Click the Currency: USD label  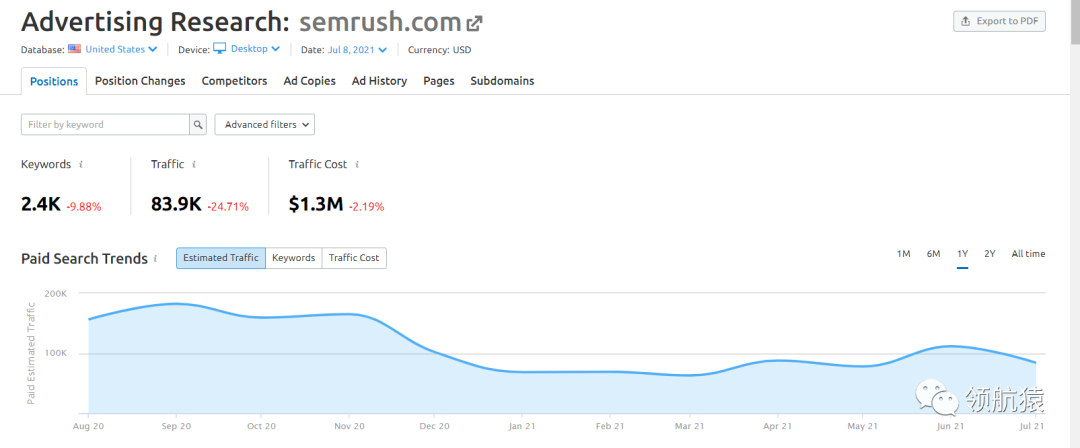[x=439, y=50]
